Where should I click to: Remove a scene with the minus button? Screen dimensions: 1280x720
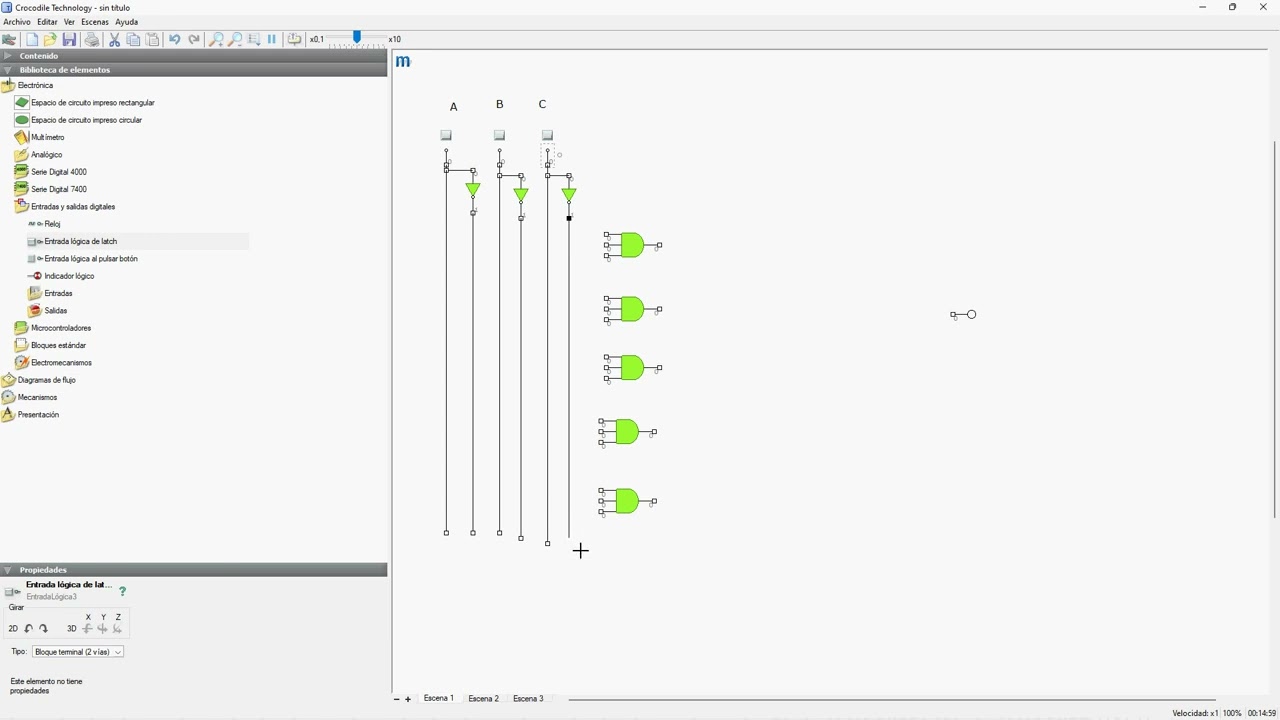tap(396, 699)
